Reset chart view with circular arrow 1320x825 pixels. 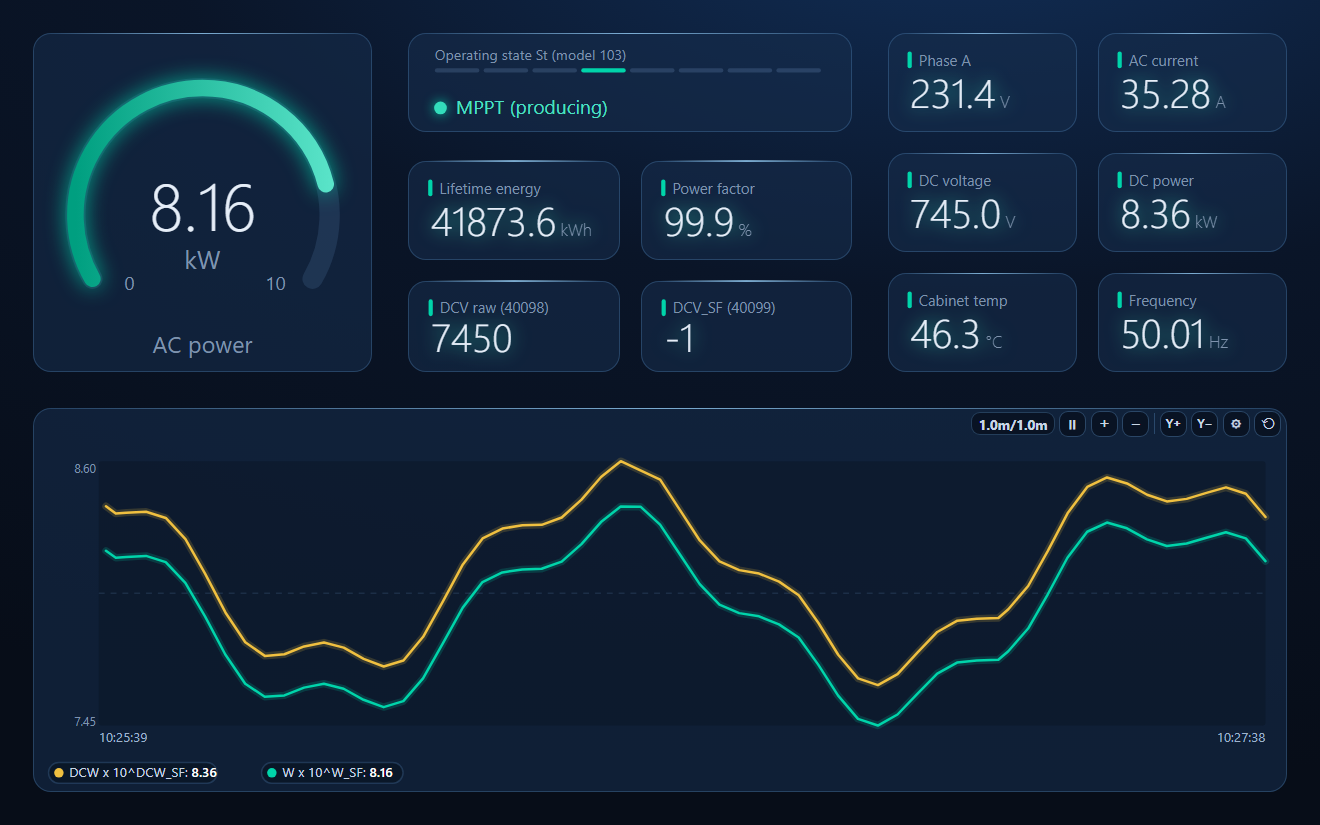1268,424
